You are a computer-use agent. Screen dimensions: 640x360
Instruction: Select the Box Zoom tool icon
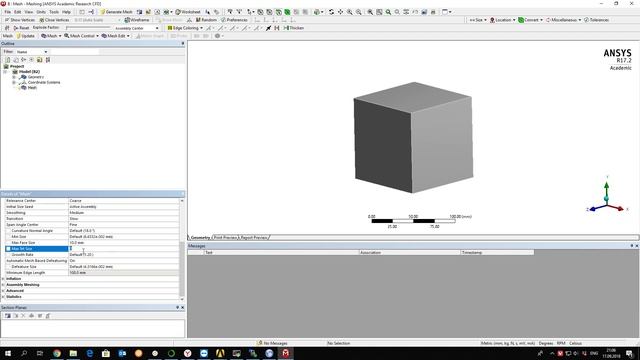click(359, 12)
